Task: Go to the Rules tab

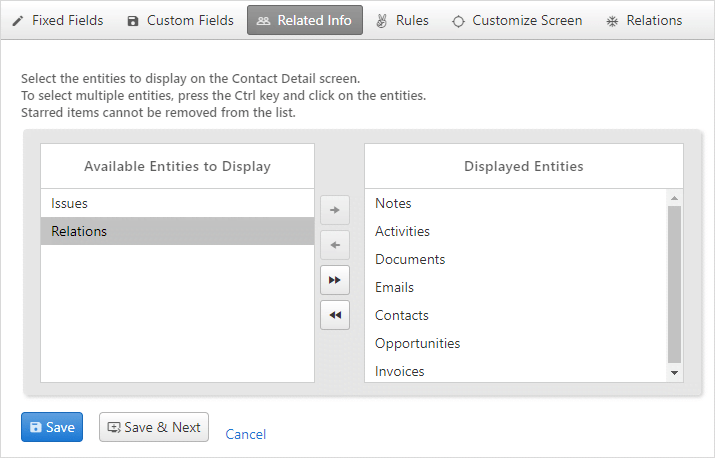Action: point(402,21)
